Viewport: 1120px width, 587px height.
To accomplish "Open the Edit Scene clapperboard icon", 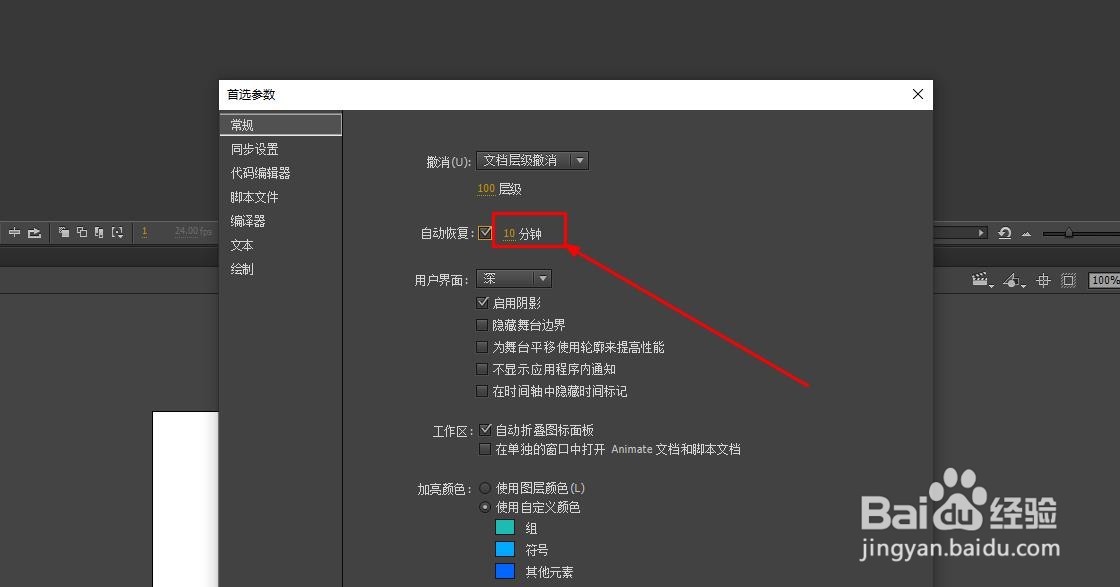I will pos(982,281).
